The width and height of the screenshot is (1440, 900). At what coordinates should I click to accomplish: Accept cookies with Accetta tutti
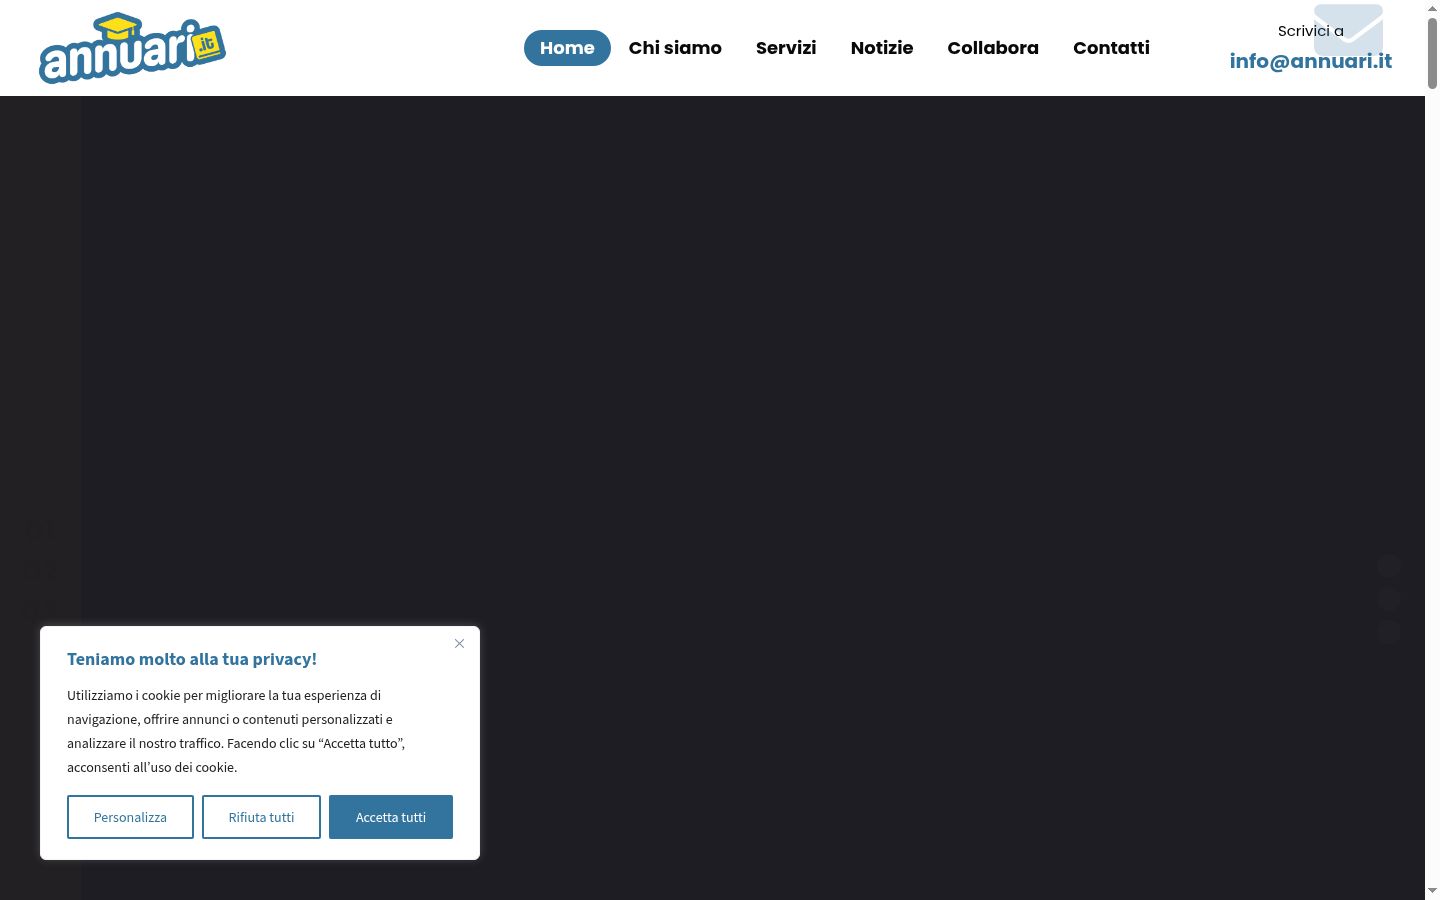(391, 817)
